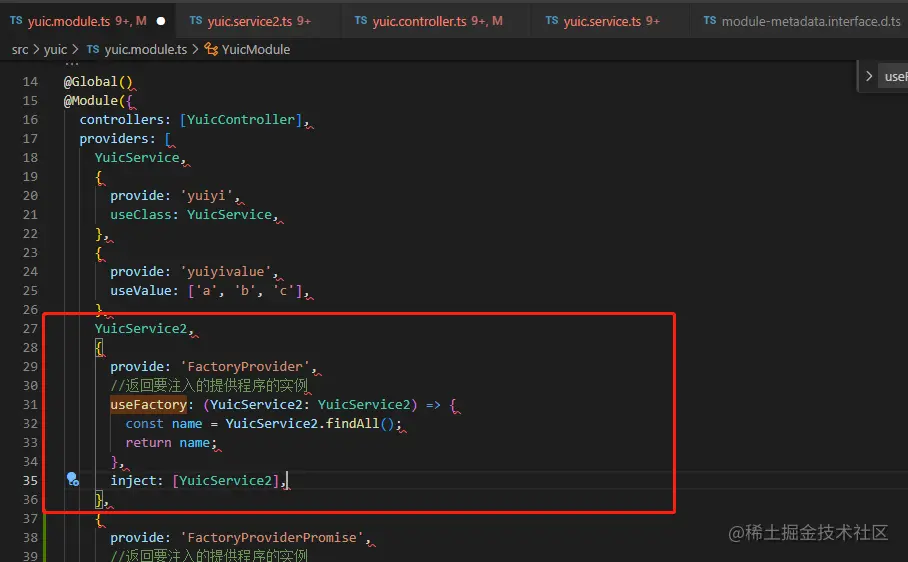Click YuicController in the controllers array
Screen dimensions: 908x562
click(241, 120)
